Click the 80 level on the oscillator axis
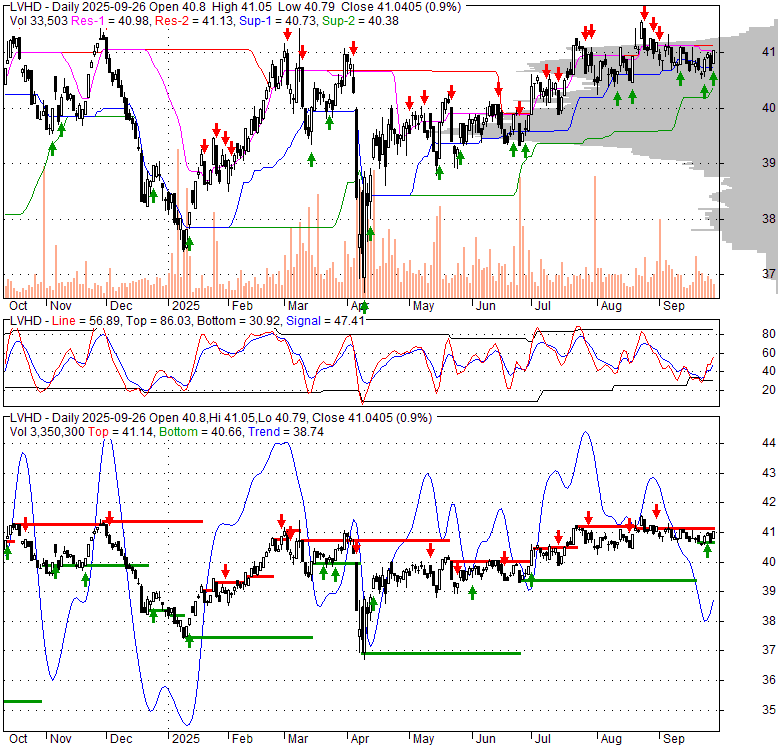Image resolution: width=780 pixels, height=745 pixels. click(769, 334)
